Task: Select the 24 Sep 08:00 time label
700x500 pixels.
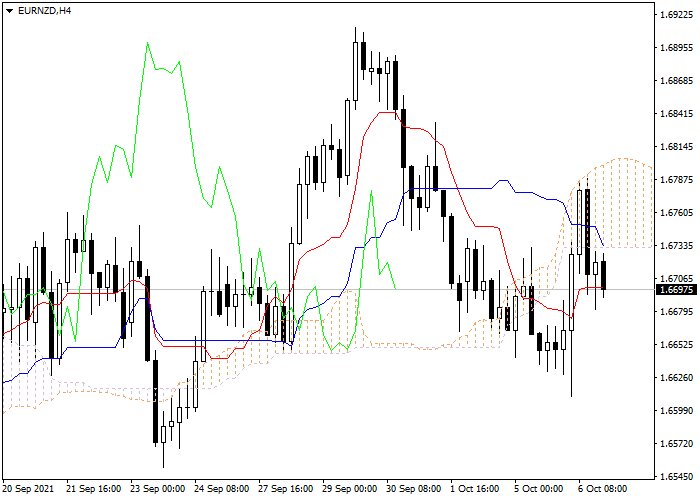Action: point(222,489)
